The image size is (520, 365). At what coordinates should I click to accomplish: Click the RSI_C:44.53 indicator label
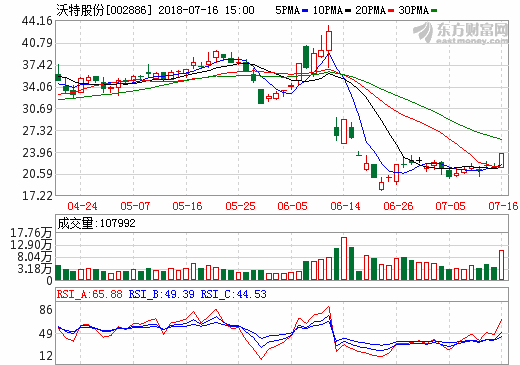pos(234,294)
